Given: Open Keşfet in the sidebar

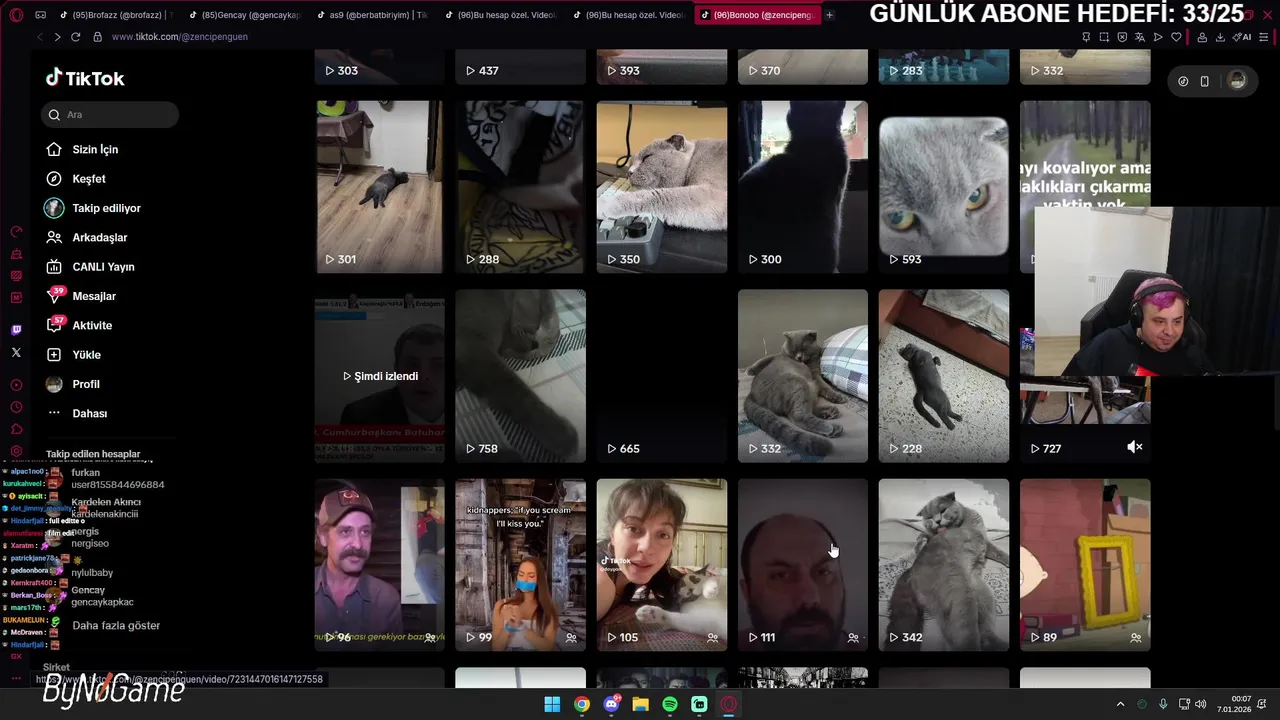Looking at the screenshot, I should click(x=89, y=179).
